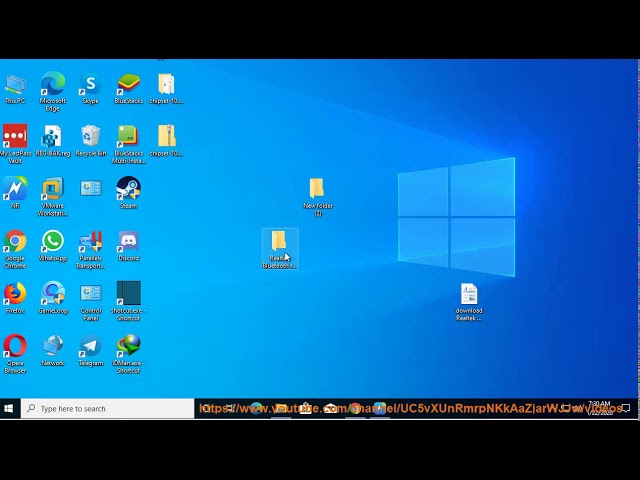This screenshot has width=640, height=480.
Task: Open the Microsoft Edge shortcut
Action: point(53,91)
